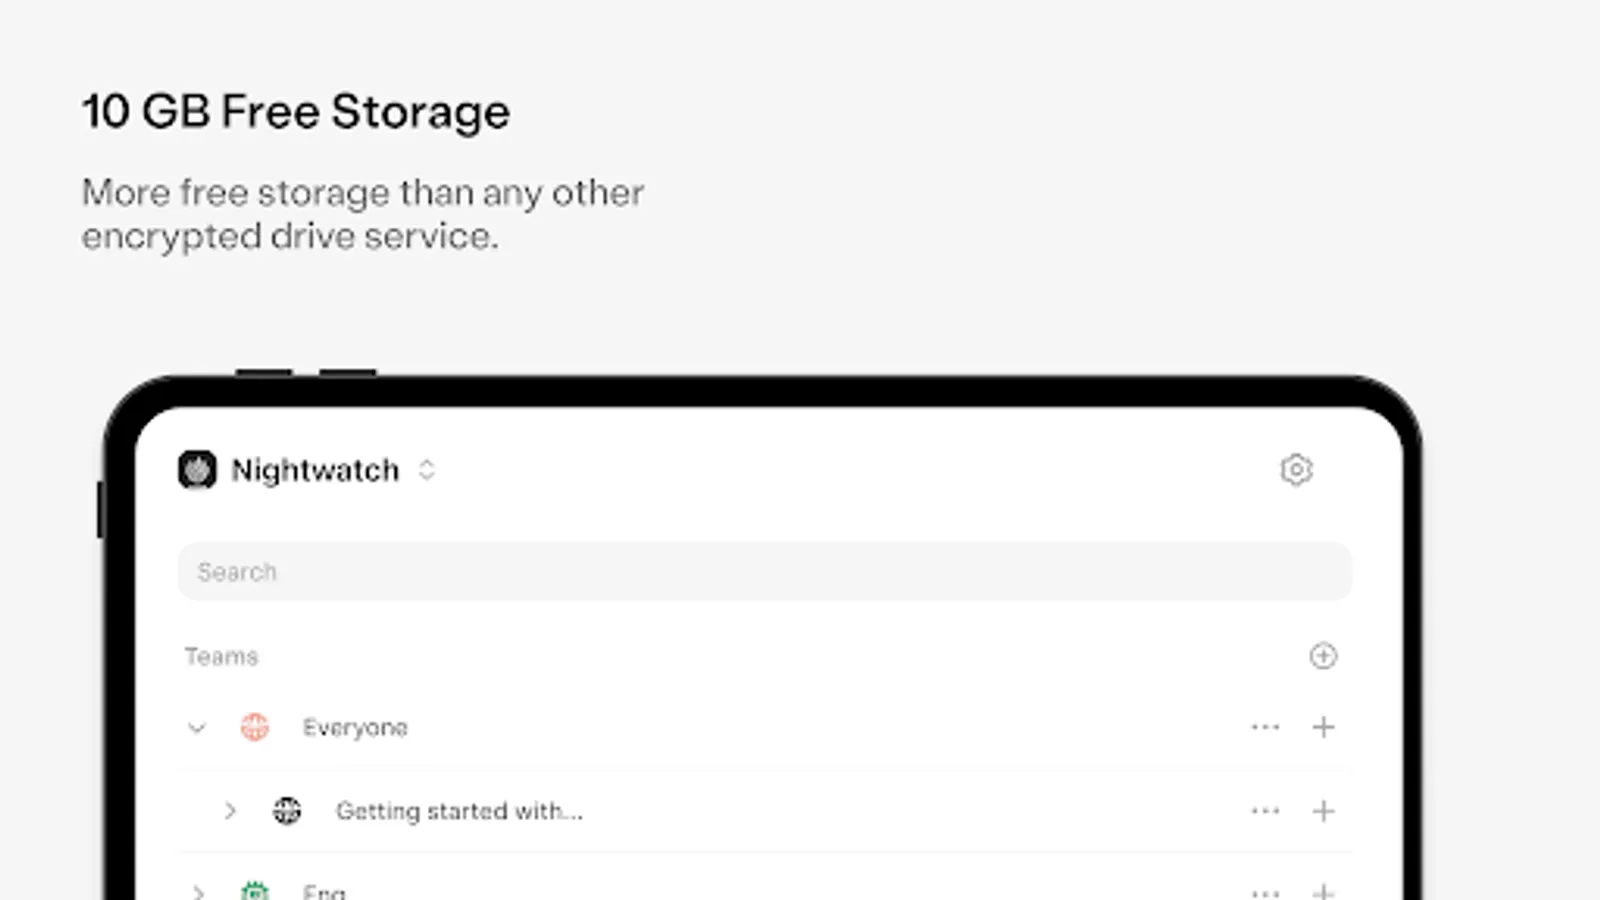
Task: Open settings via the gear icon
Action: 1296,470
